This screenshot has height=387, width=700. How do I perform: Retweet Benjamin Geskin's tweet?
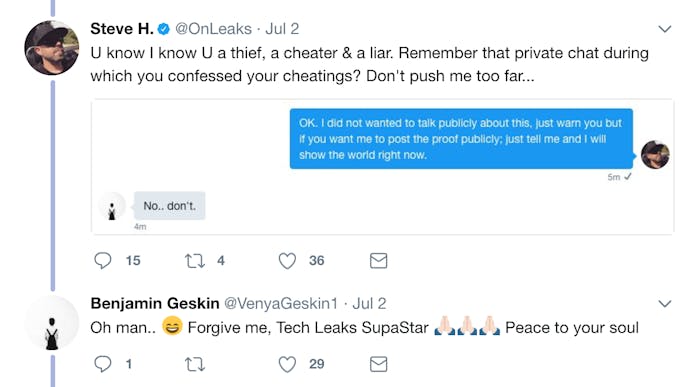point(195,364)
